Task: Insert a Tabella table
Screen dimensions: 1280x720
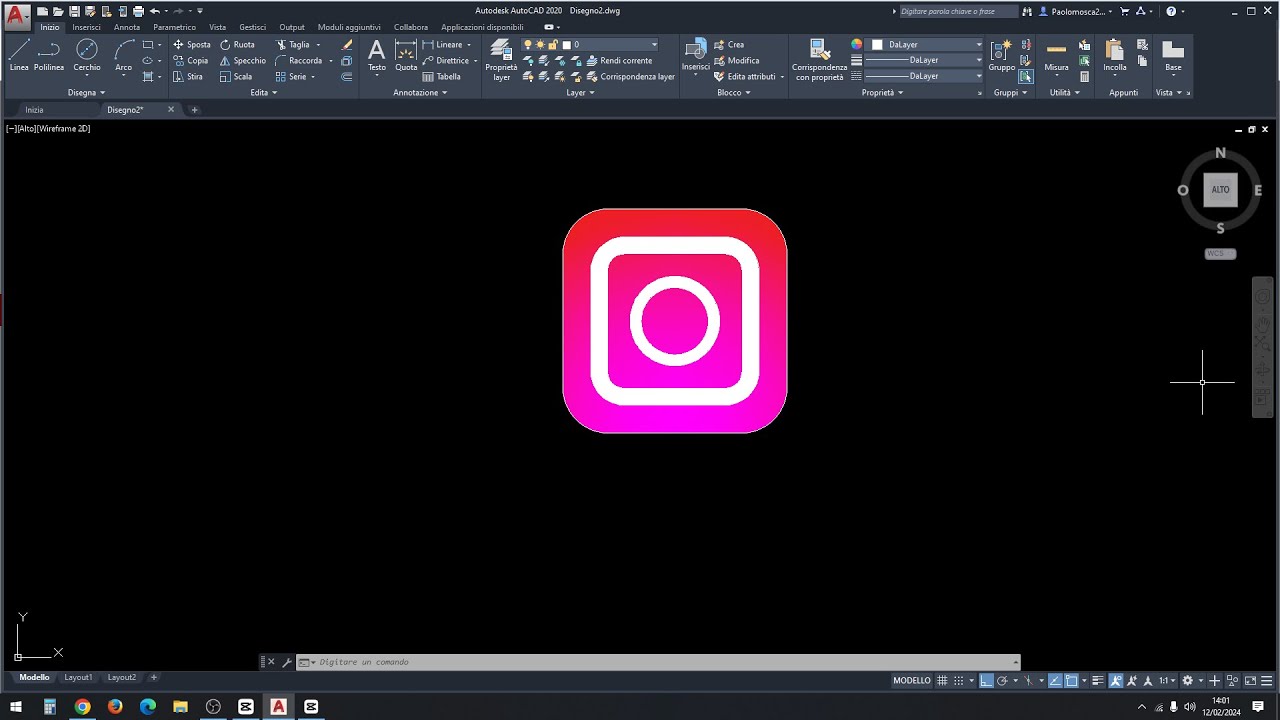Action: [442, 77]
